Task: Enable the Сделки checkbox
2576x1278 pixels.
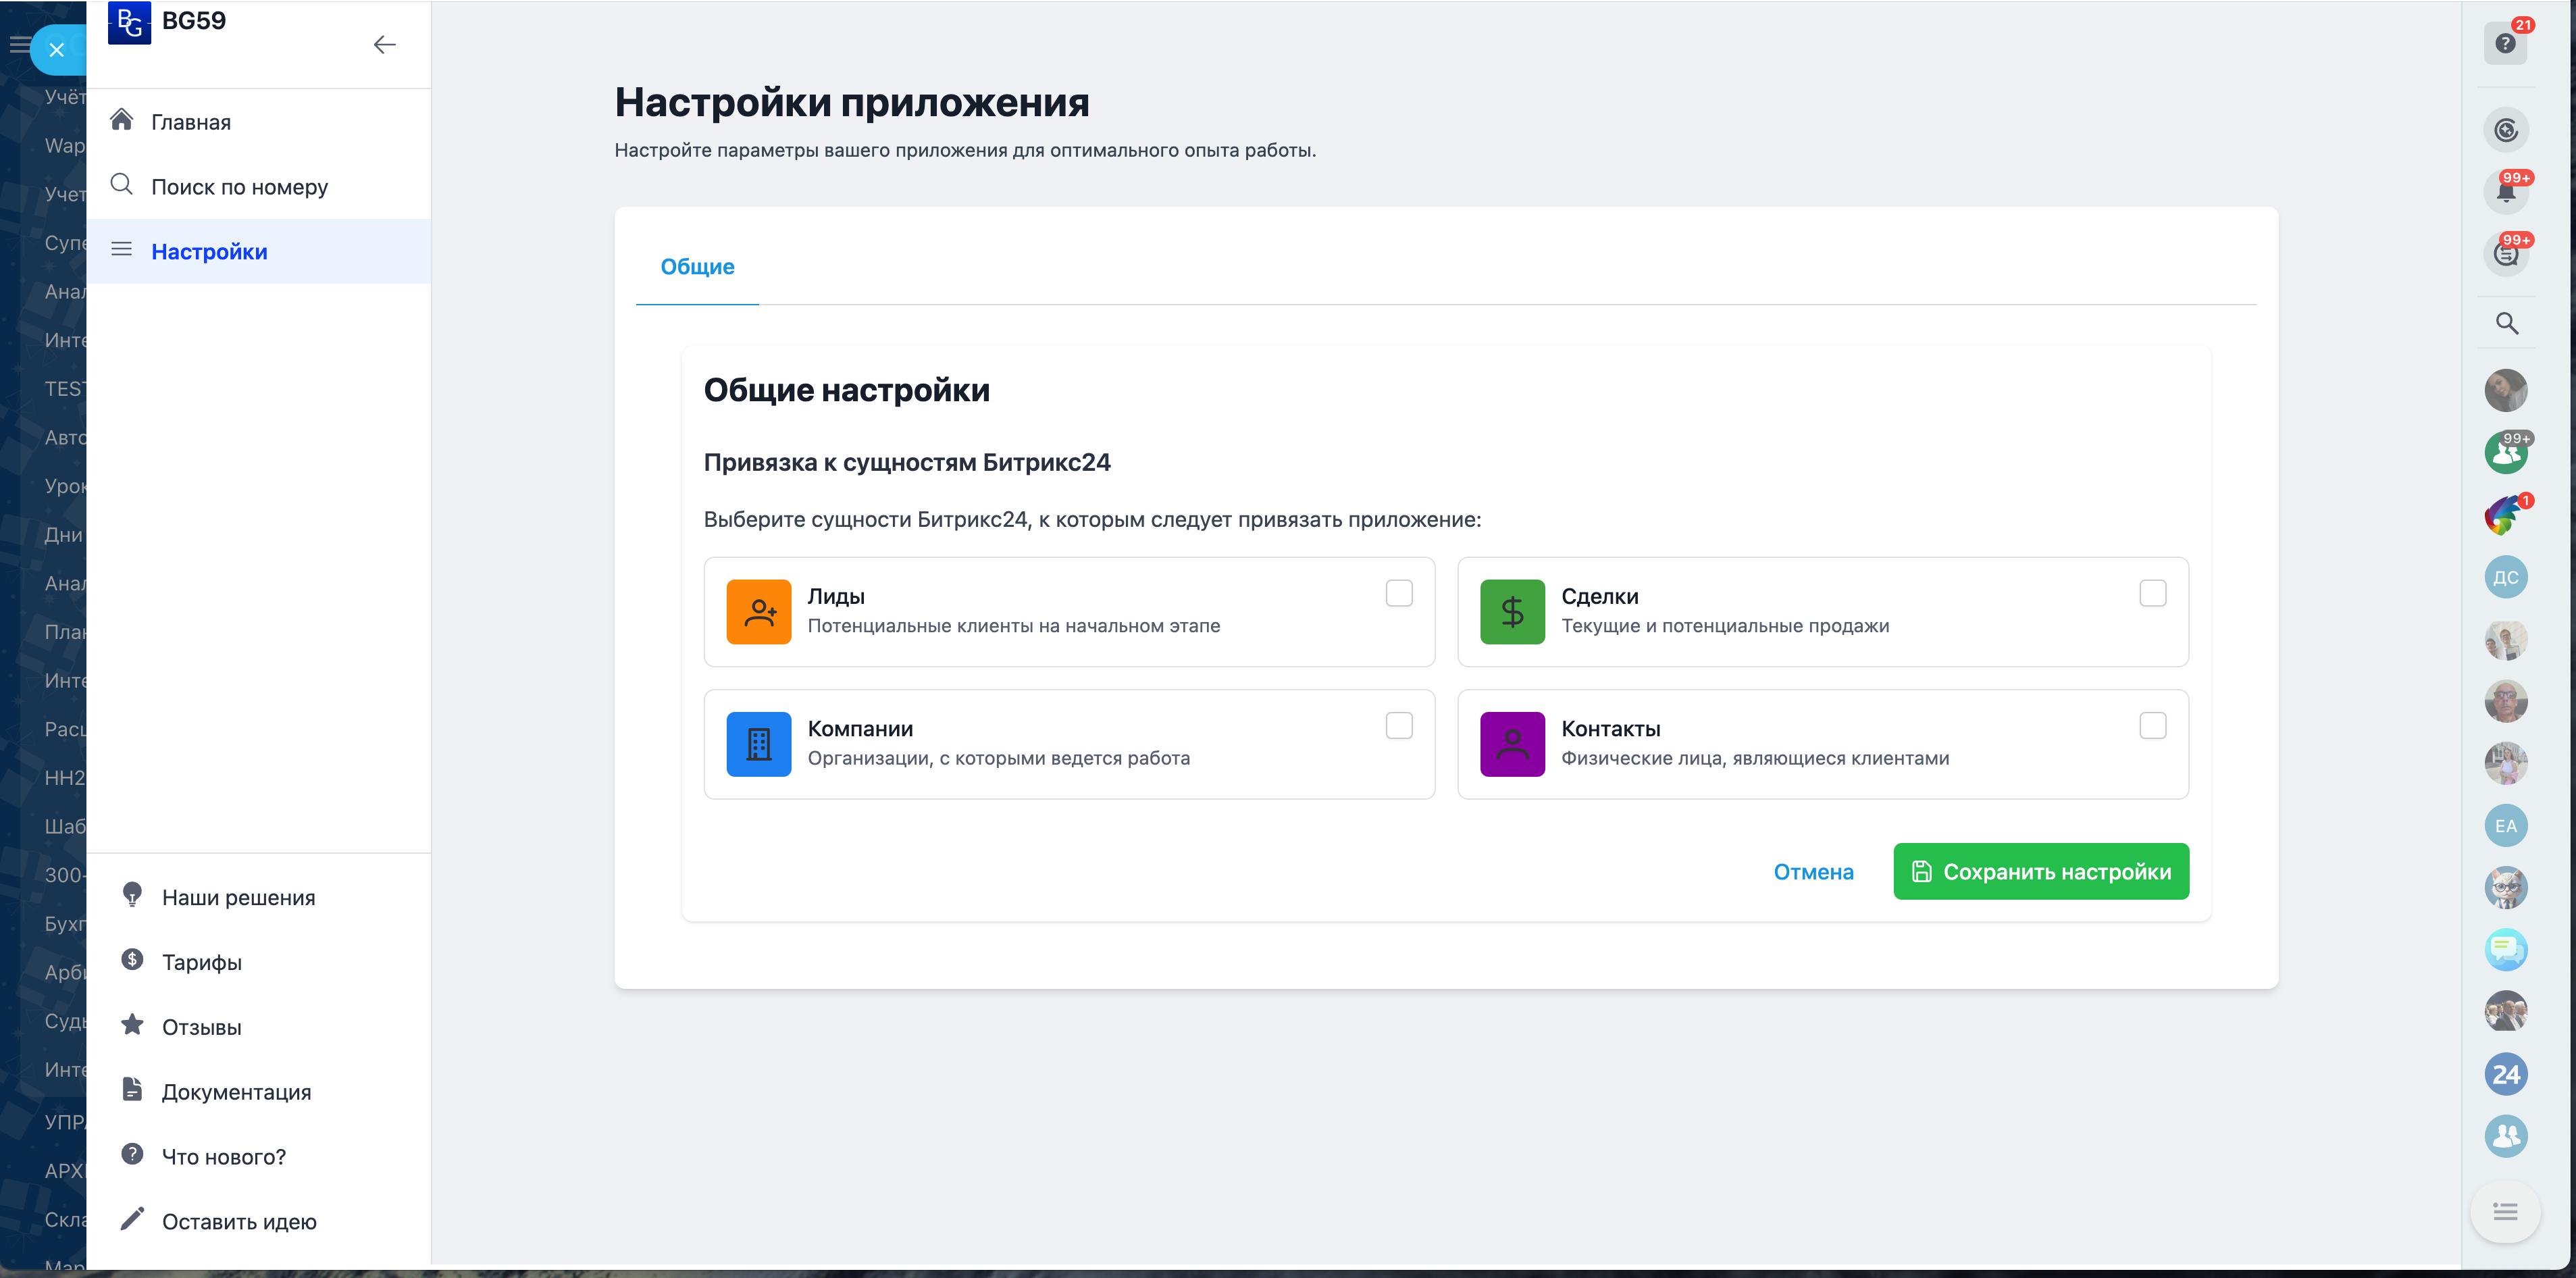Action: coord(2152,593)
